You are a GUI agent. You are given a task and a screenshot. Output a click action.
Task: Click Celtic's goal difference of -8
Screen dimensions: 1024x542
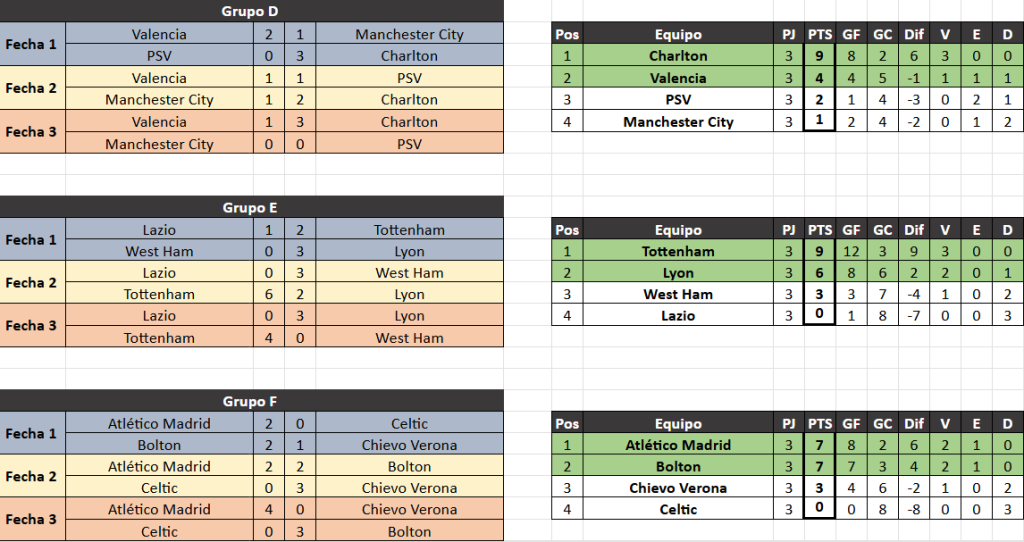914,510
